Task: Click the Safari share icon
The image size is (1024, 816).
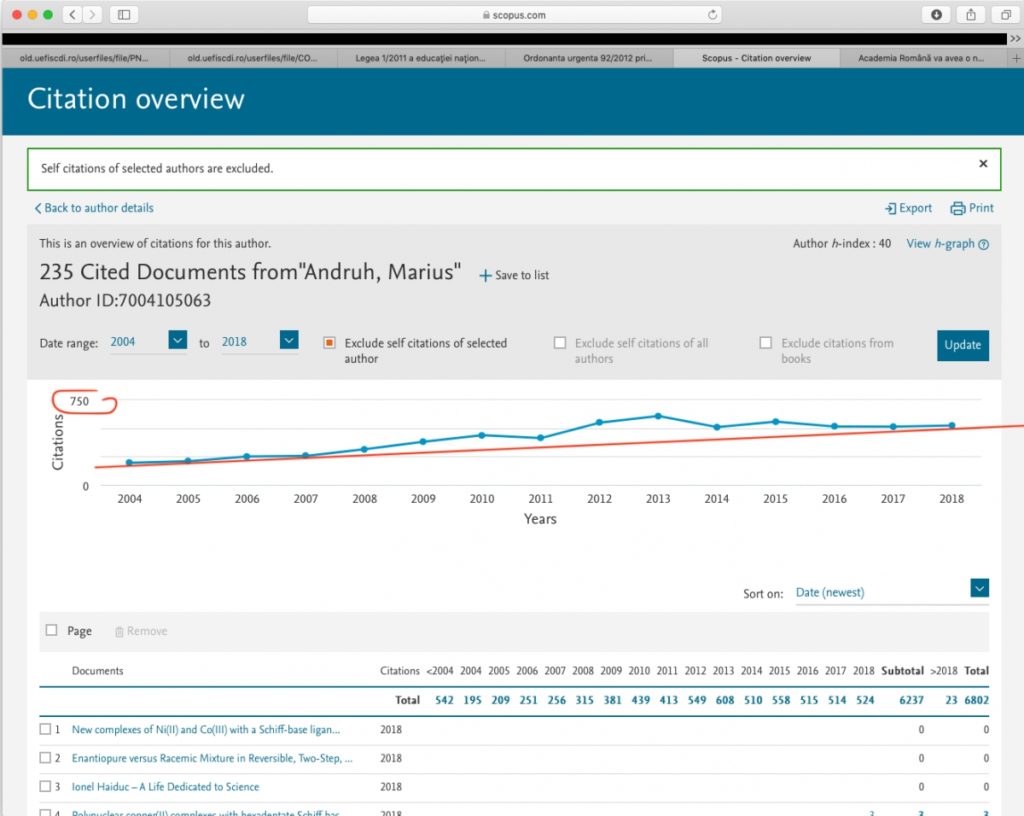Action: pos(971,14)
